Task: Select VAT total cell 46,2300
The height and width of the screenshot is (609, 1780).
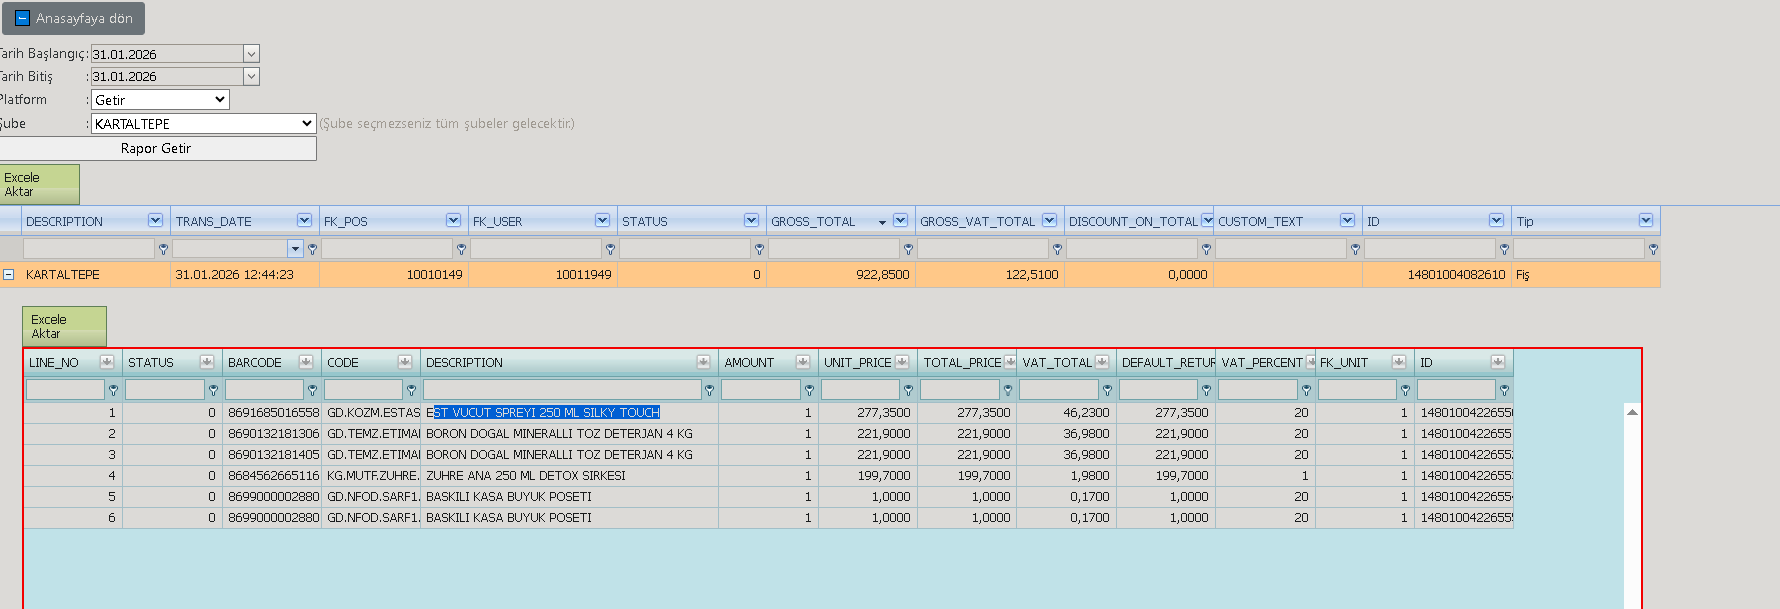Action: [x=1067, y=412]
